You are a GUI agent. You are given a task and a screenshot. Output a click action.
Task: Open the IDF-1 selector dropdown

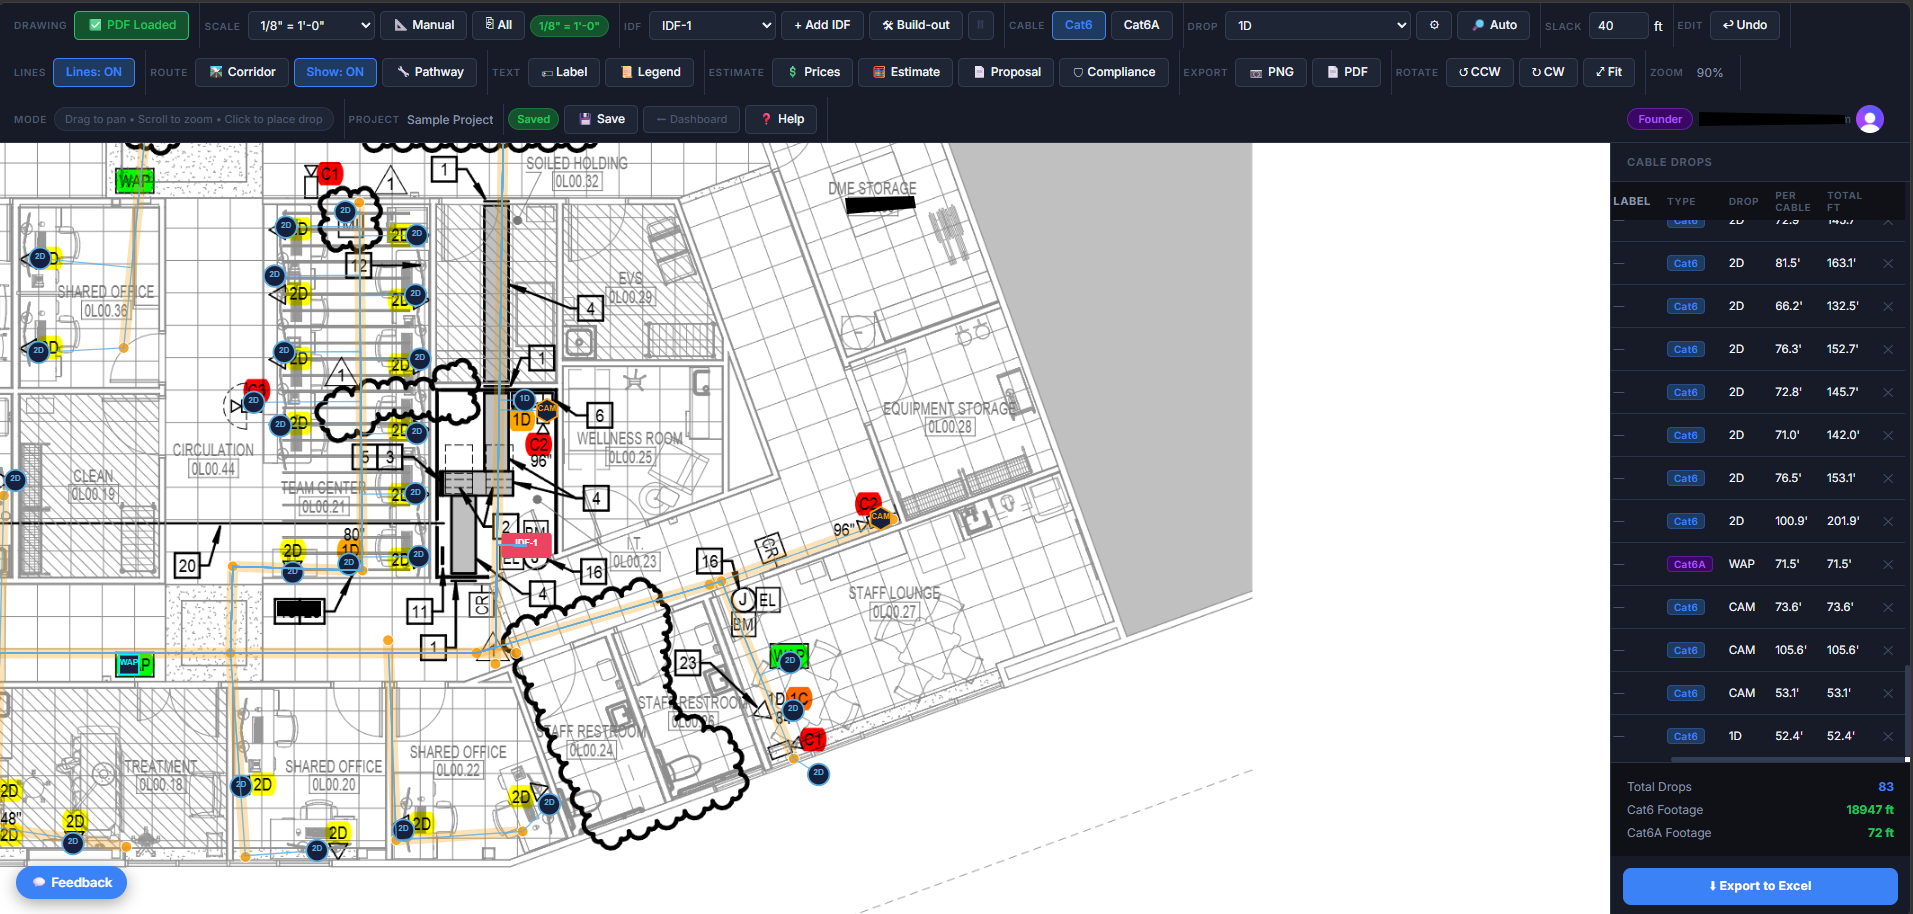pos(712,25)
